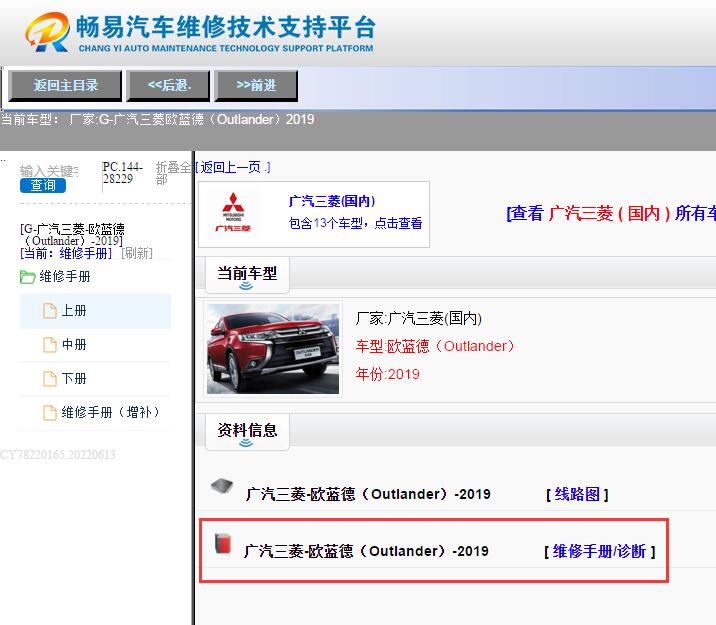Open the 维修手册/诊断 link
716x625 pixels.
[x=600, y=551]
